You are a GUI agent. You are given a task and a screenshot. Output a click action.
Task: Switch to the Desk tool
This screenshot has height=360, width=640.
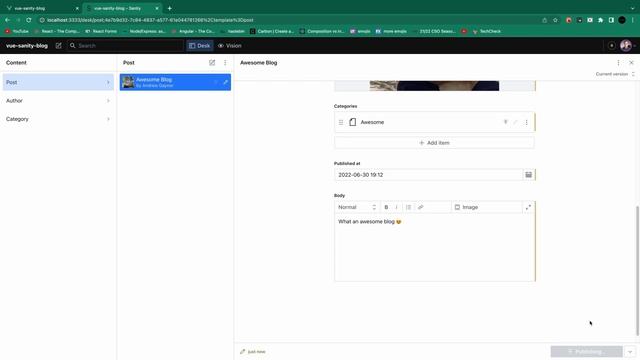200,46
